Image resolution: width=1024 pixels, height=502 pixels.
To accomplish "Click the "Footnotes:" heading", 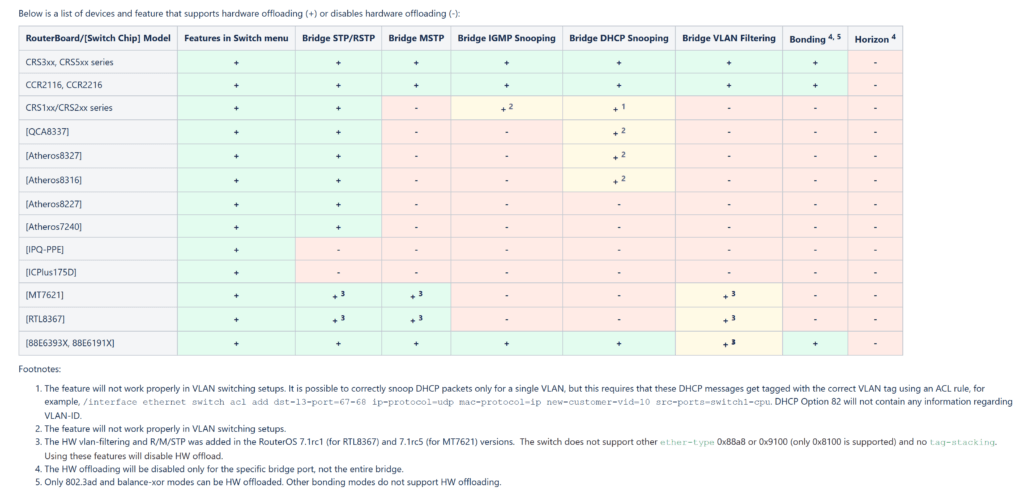I will (x=39, y=369).
